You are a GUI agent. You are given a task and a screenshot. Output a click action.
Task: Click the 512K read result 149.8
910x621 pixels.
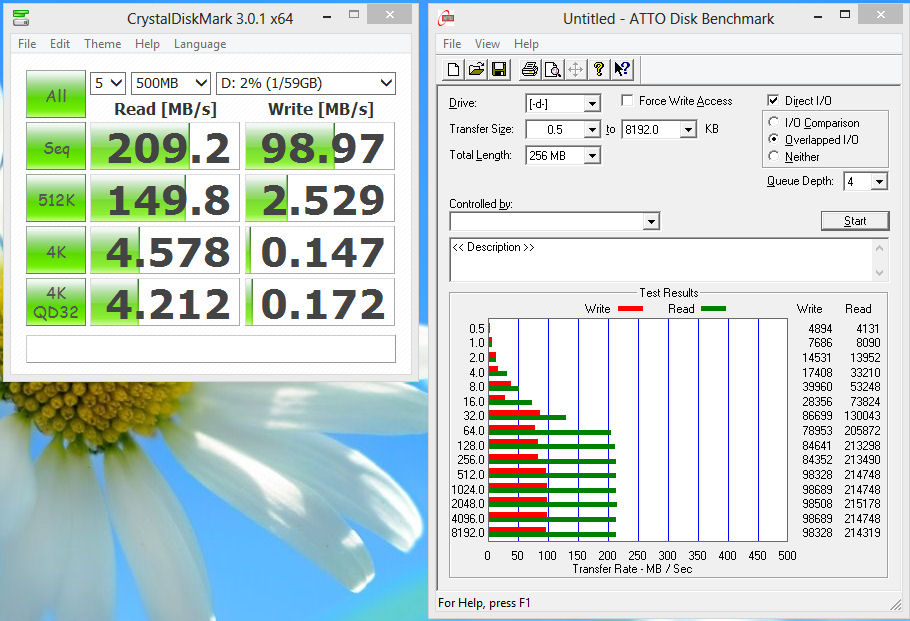pyautogui.click(x=165, y=198)
